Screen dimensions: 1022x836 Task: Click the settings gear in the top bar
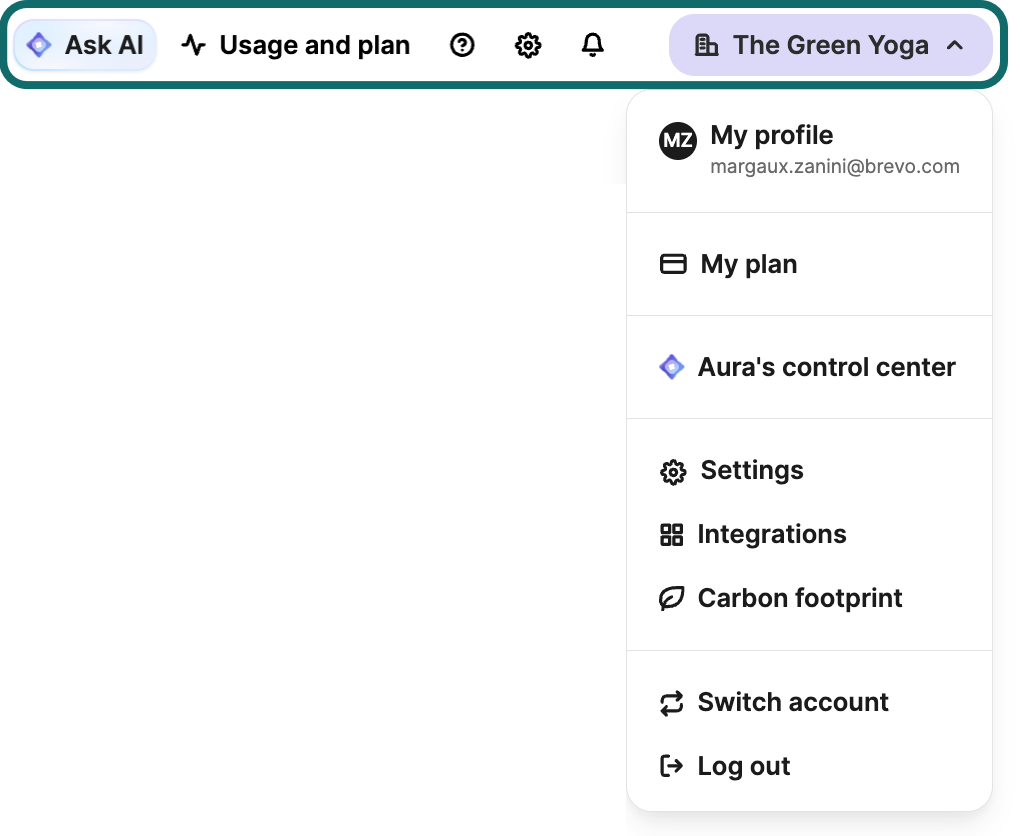pos(527,44)
